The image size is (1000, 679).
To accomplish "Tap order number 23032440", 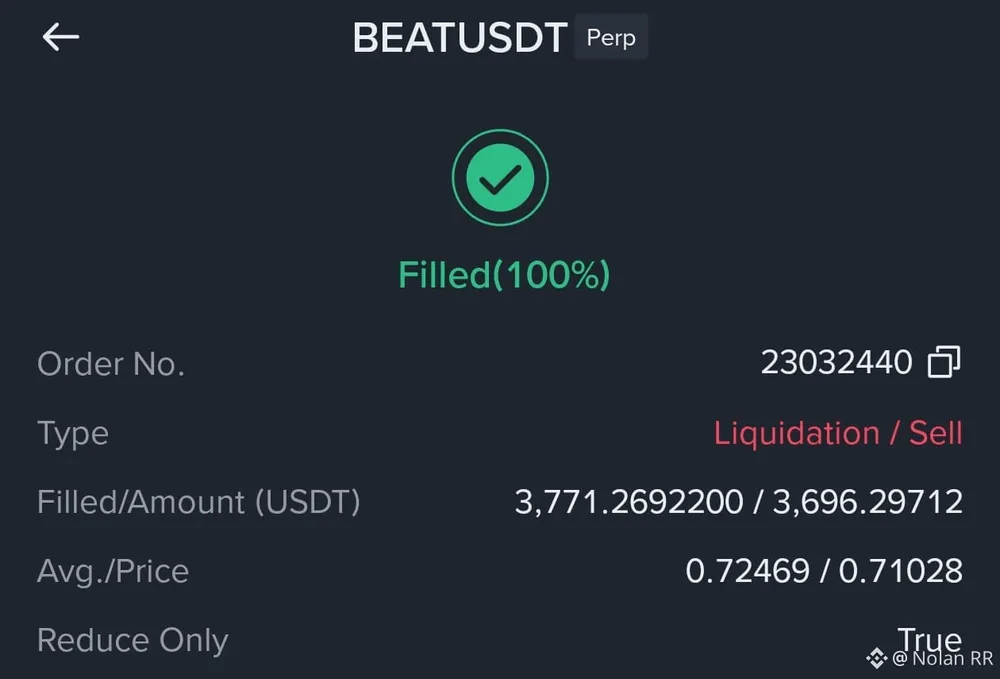I will (836, 362).
